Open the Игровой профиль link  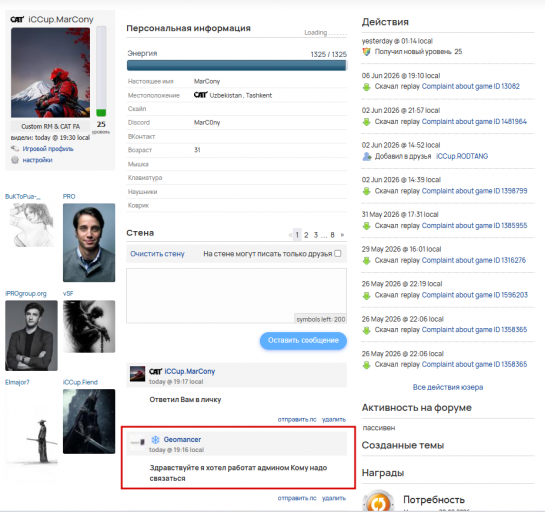pyautogui.click(x=48, y=149)
